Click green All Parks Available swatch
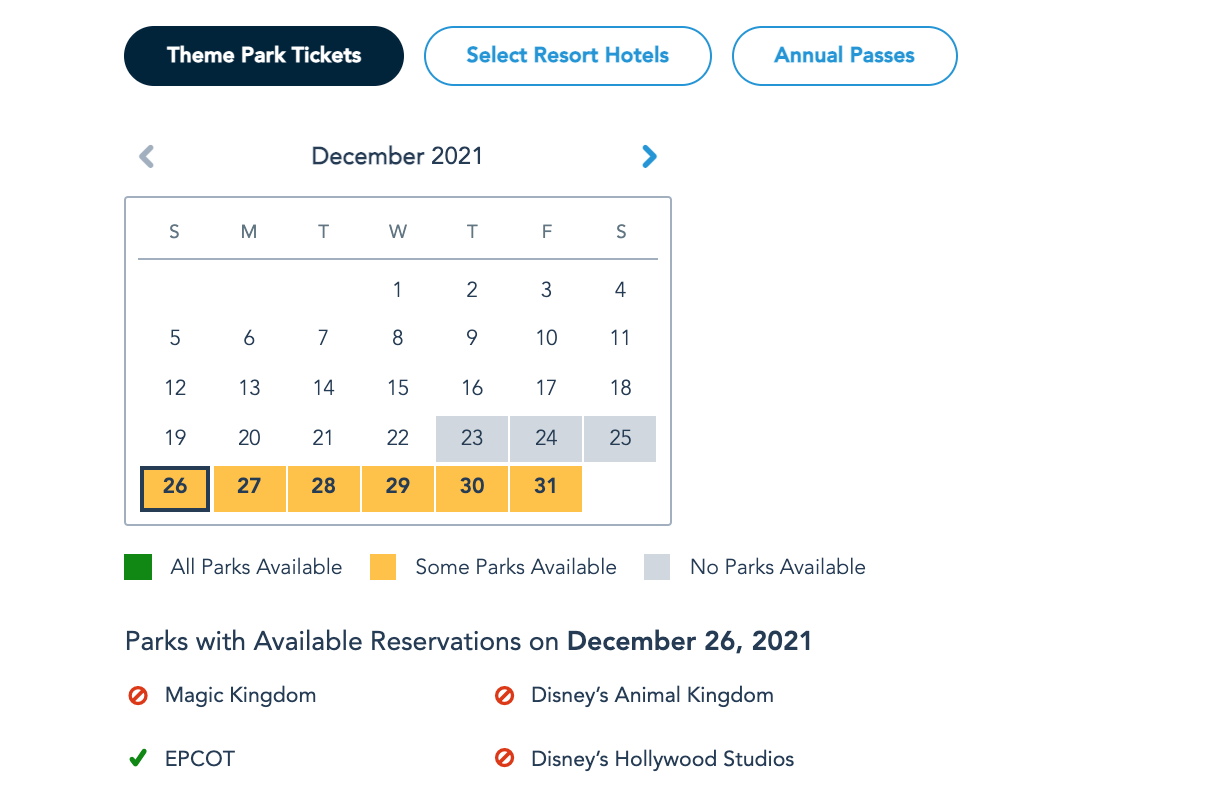 138,567
